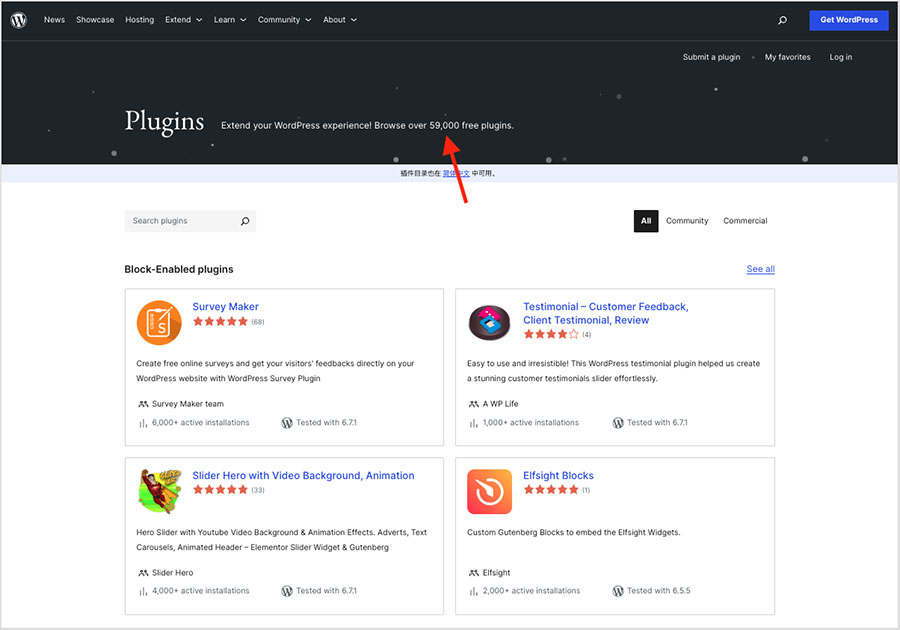Image resolution: width=900 pixels, height=630 pixels.
Task: Click the 6,000+ active installations text
Action: tap(201, 423)
